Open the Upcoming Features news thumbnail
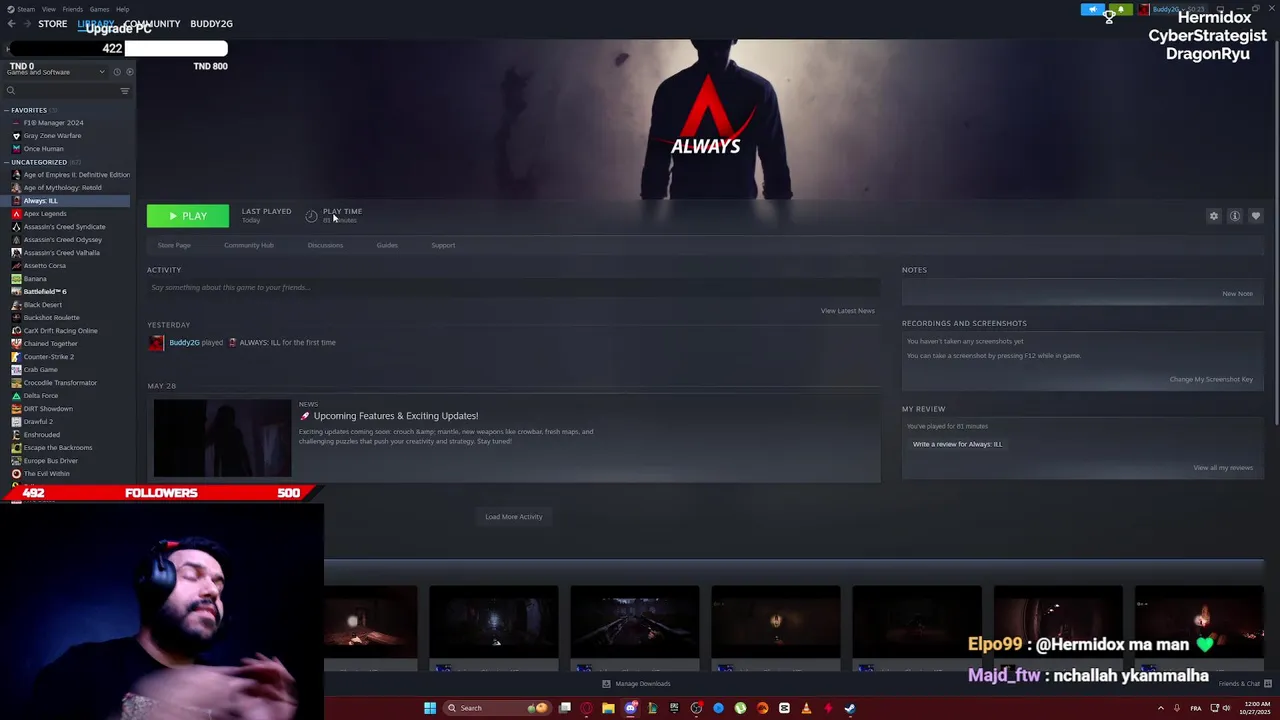The height and width of the screenshot is (720, 1280). 222,438
